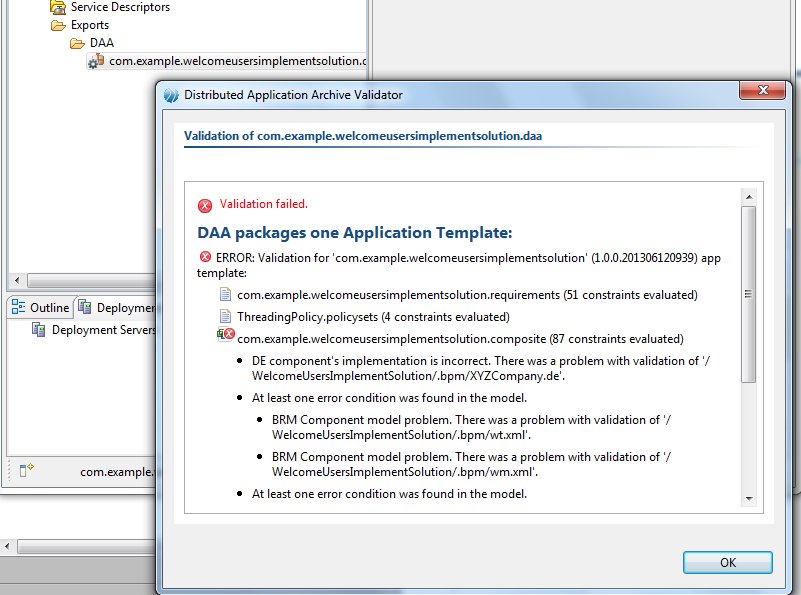Click left arrow of project tree horizontal scrollbar
The height and width of the screenshot is (595, 801).
[17, 280]
